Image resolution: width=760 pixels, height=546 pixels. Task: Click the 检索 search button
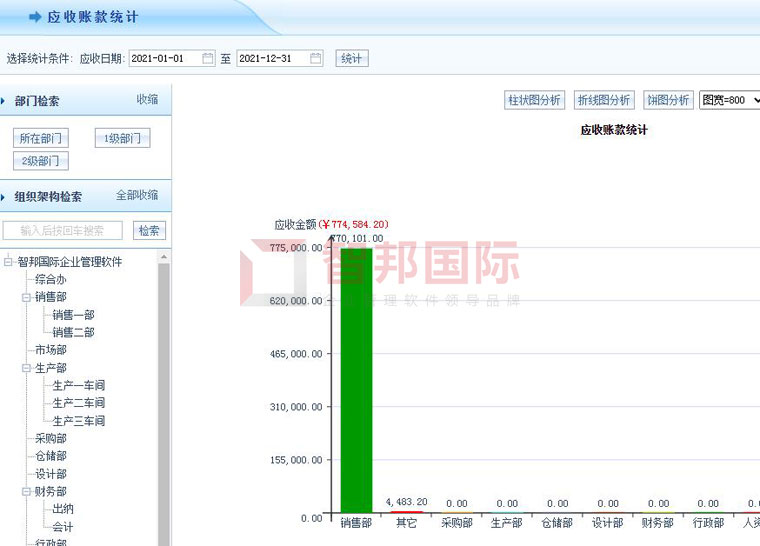(149, 230)
